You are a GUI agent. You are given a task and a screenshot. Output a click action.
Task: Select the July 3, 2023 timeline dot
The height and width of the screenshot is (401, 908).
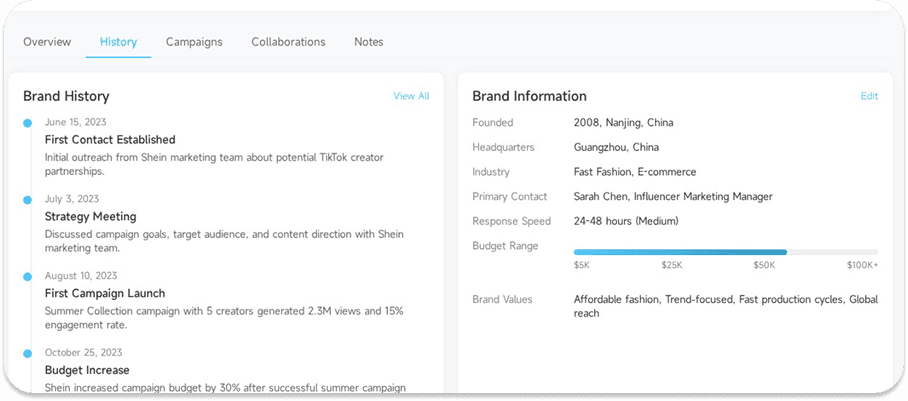pos(27,200)
